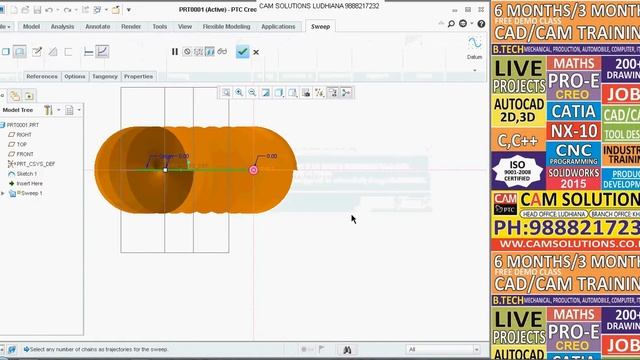640x360 pixels.
Task: Open the Tools ribbon tab
Action: coord(160,27)
